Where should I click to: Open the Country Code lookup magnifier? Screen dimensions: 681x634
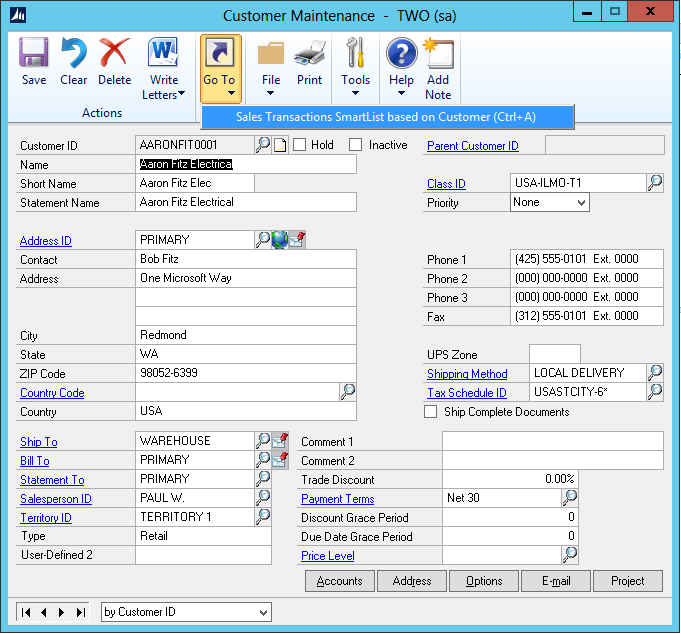347,392
